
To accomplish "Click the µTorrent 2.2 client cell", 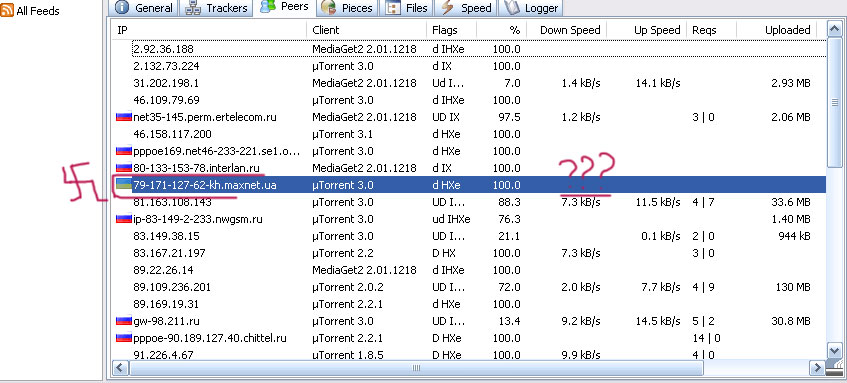I will pyautogui.click(x=342, y=253).
